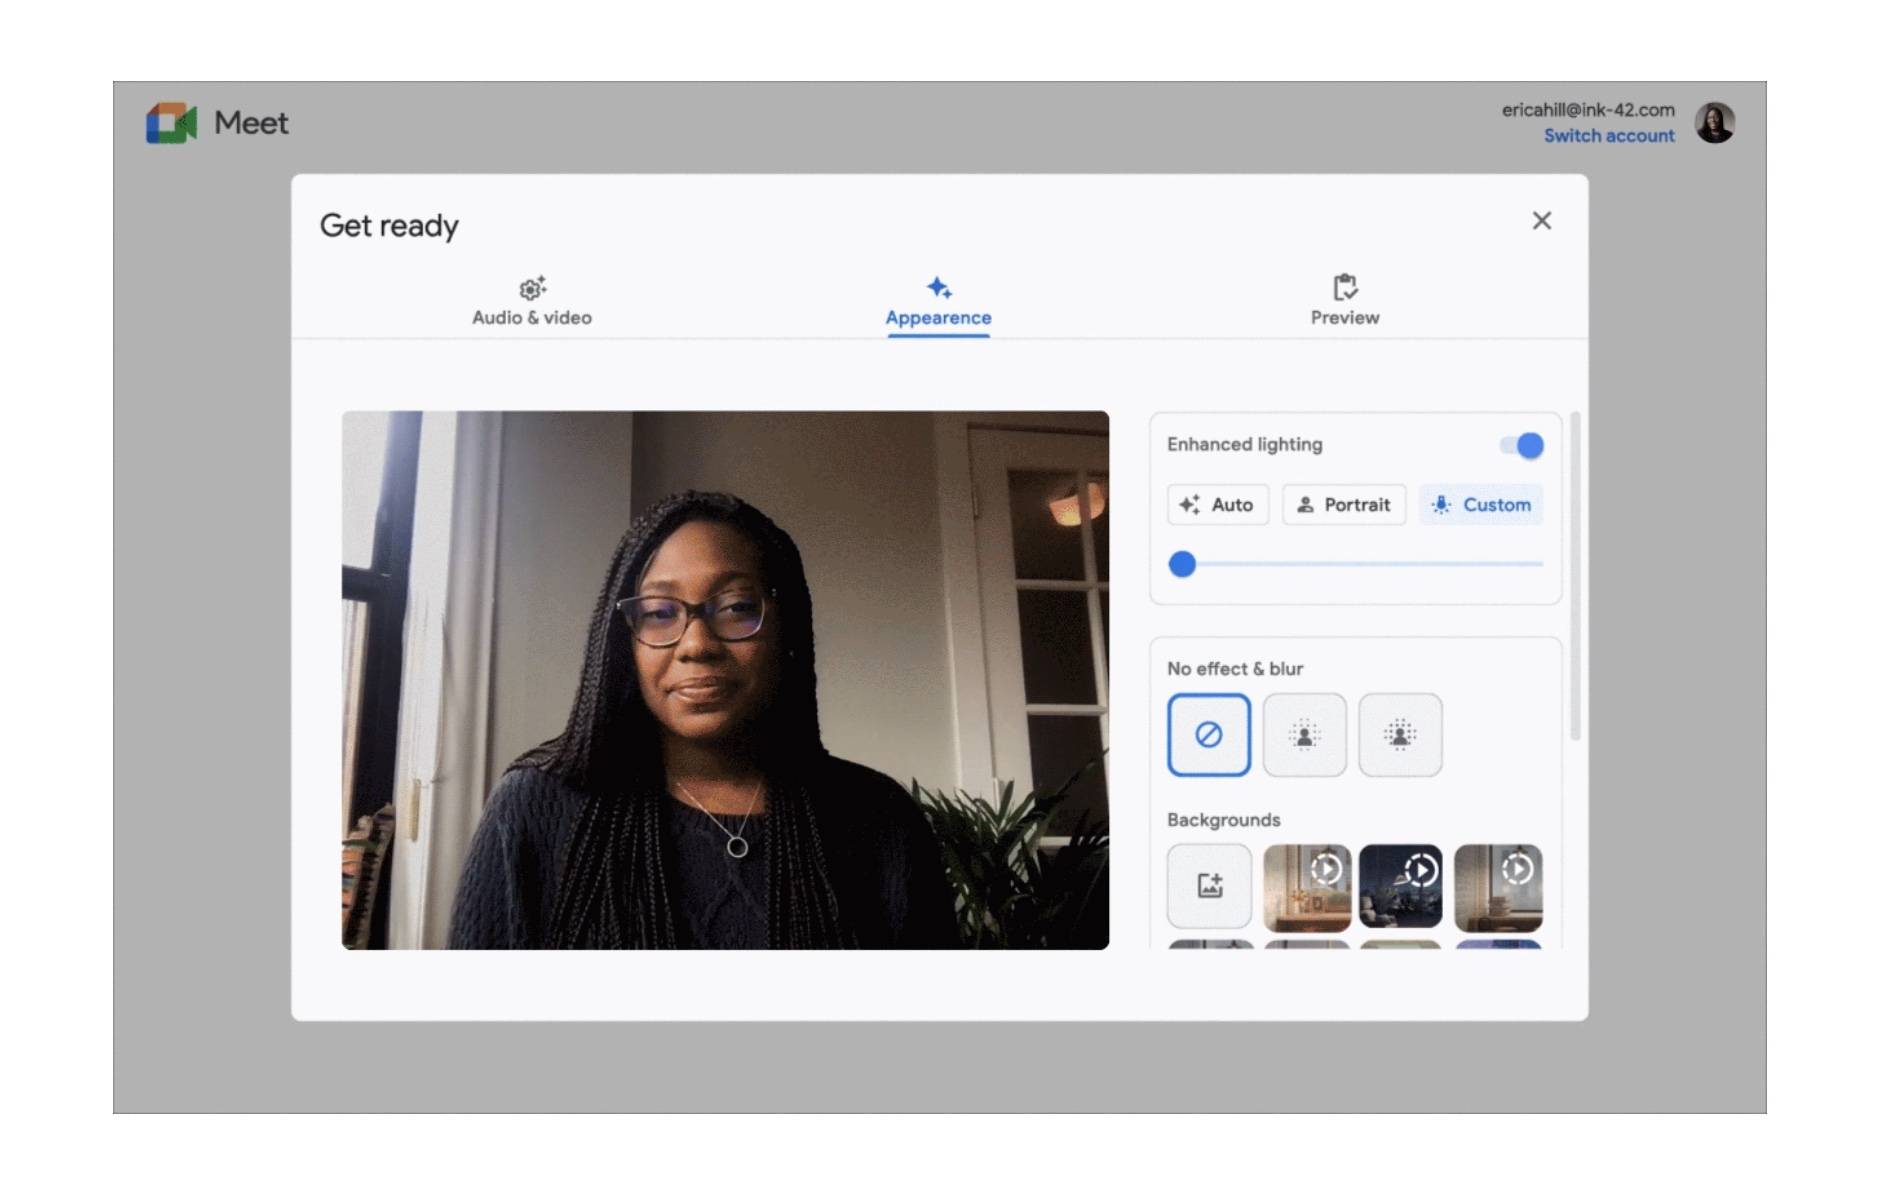Select Custom lighting mode
The image size is (1886, 1186).
[1481, 505]
